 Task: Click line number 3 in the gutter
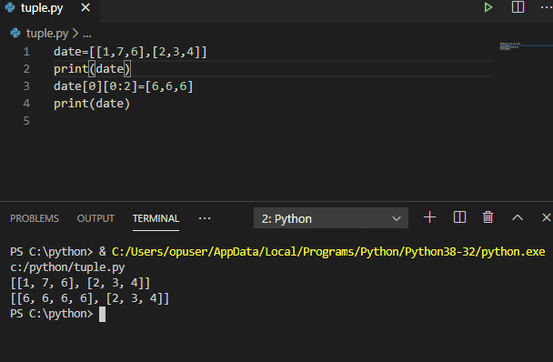tap(26, 86)
